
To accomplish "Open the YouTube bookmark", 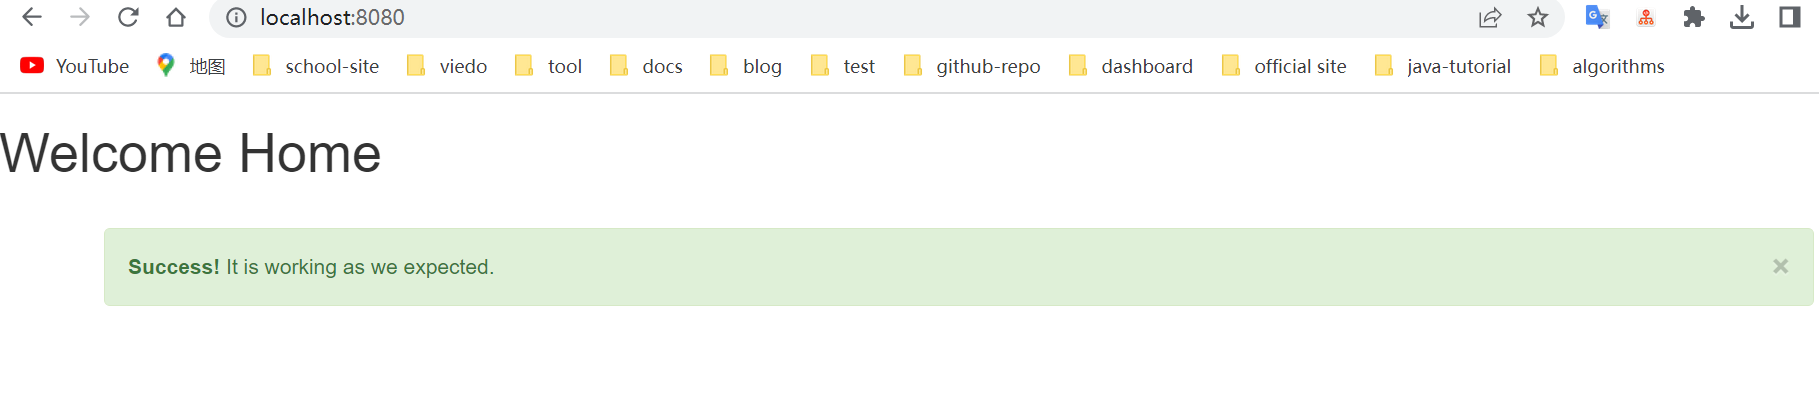I will pos(75,66).
